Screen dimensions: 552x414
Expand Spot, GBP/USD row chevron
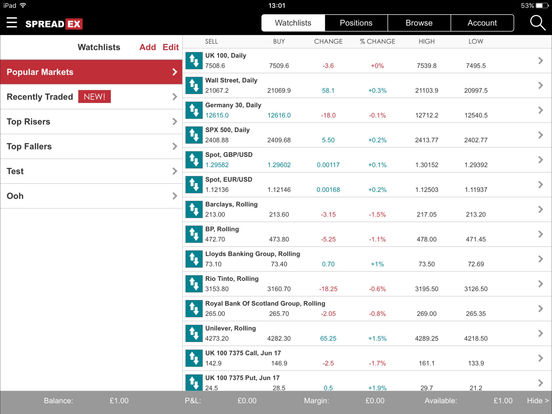[x=540, y=160]
